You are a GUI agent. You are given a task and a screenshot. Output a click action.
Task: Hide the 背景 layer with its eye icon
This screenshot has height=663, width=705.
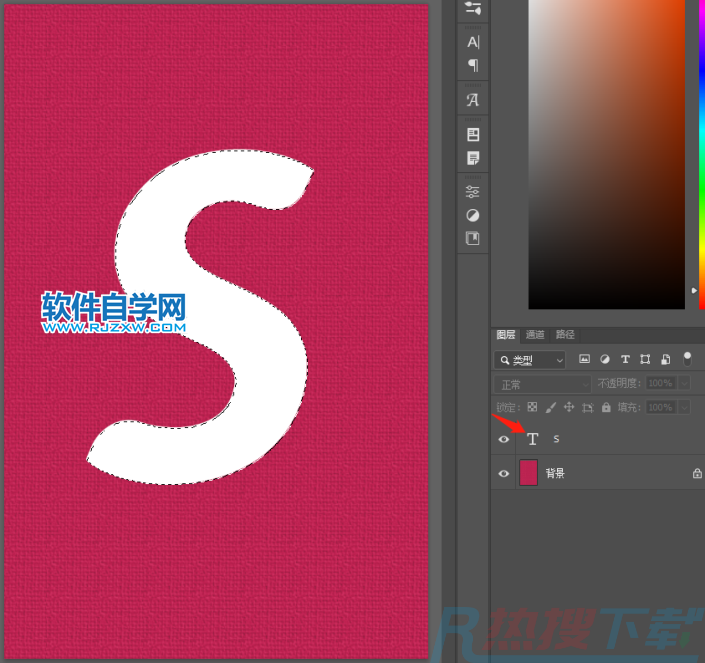pyautogui.click(x=504, y=473)
